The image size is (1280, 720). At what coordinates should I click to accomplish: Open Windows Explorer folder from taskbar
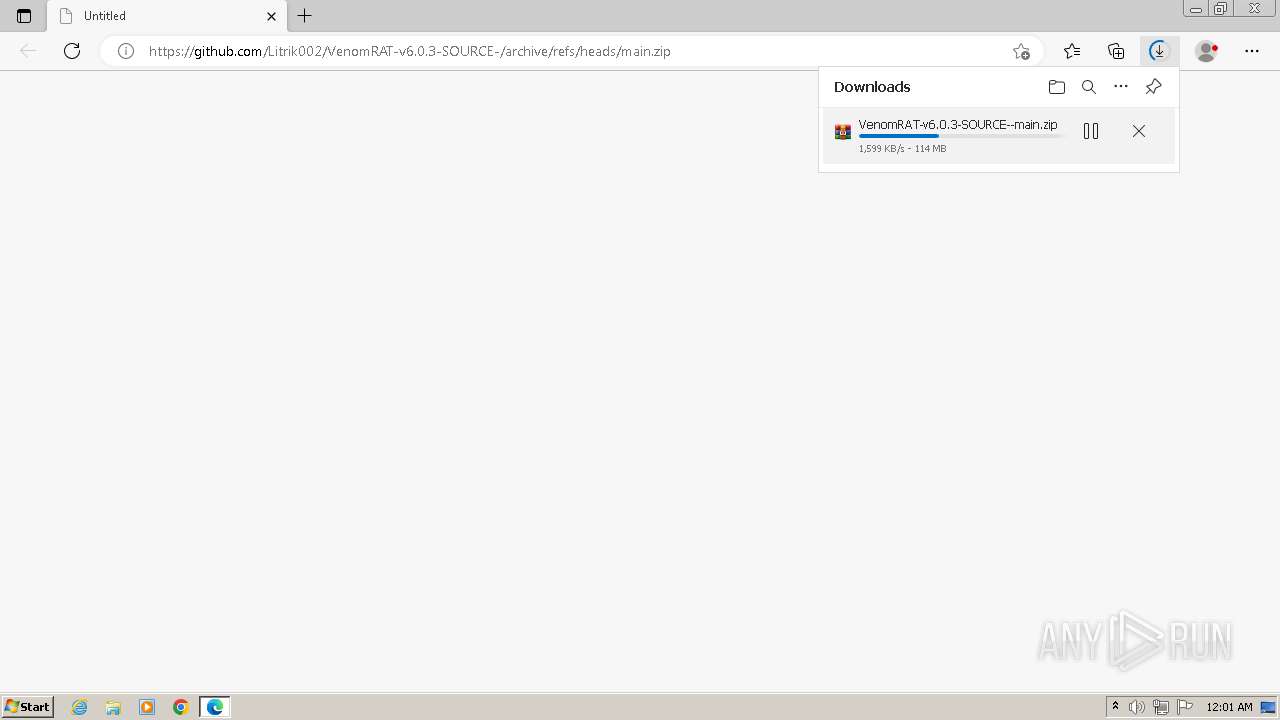[x=113, y=707]
